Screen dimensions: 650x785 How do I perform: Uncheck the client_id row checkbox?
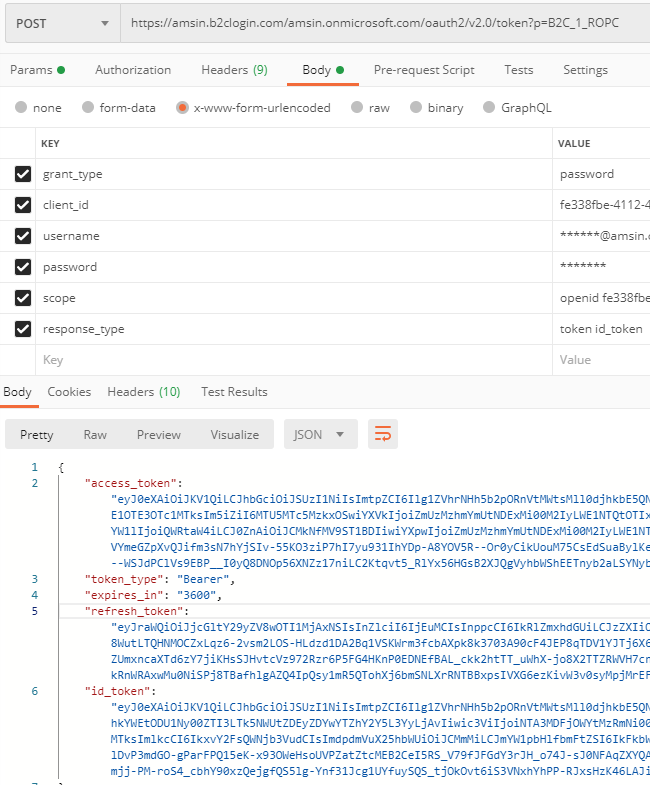click(x=23, y=205)
